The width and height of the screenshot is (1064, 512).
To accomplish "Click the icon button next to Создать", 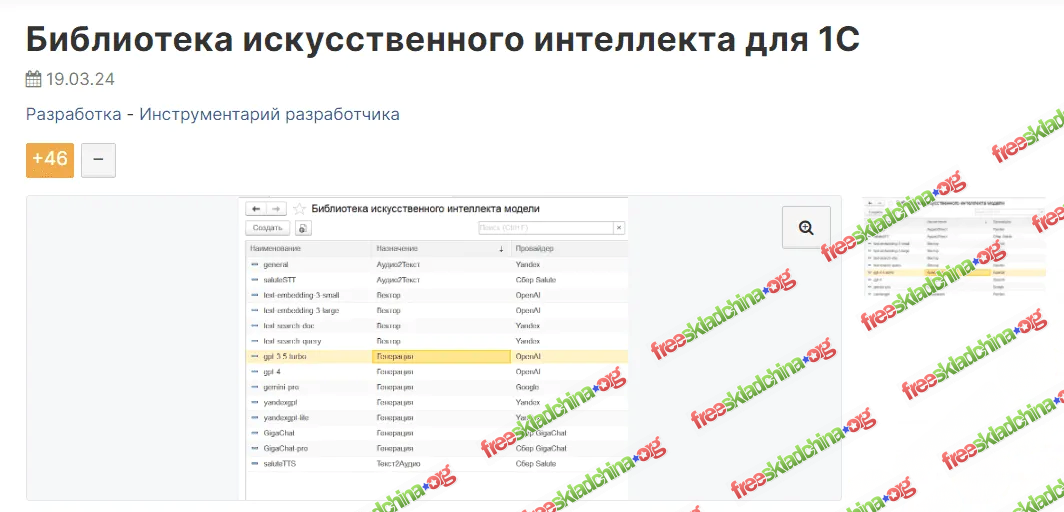I will pyautogui.click(x=303, y=229).
